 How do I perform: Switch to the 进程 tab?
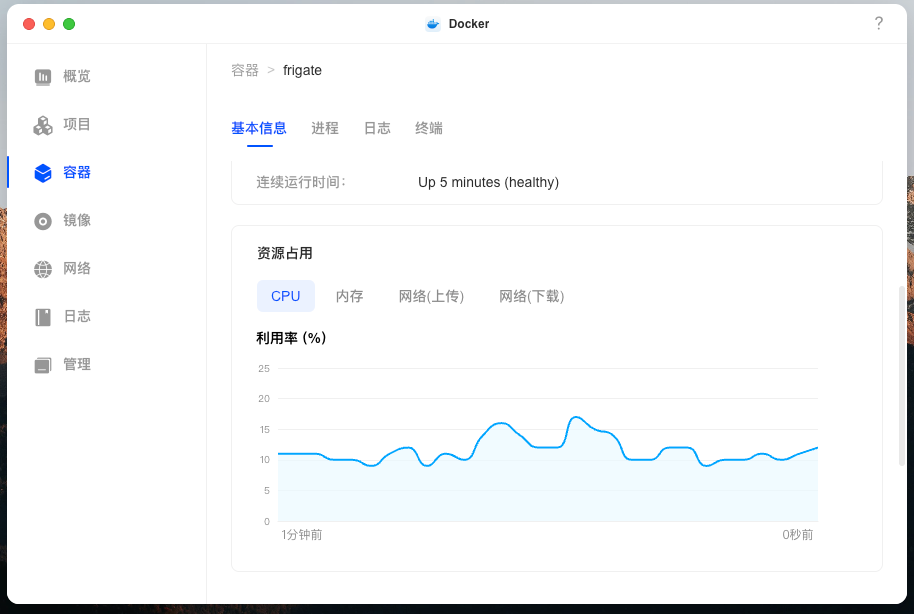click(x=324, y=128)
